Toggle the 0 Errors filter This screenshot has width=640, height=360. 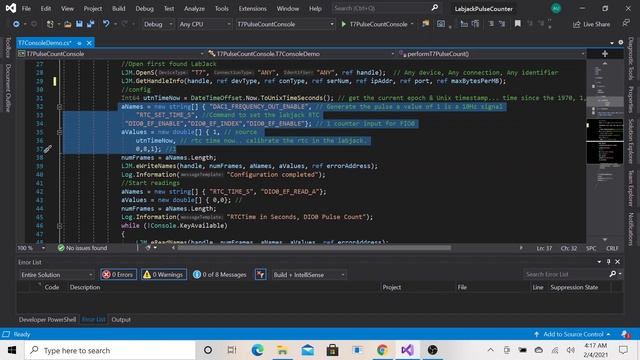[x=118, y=275]
